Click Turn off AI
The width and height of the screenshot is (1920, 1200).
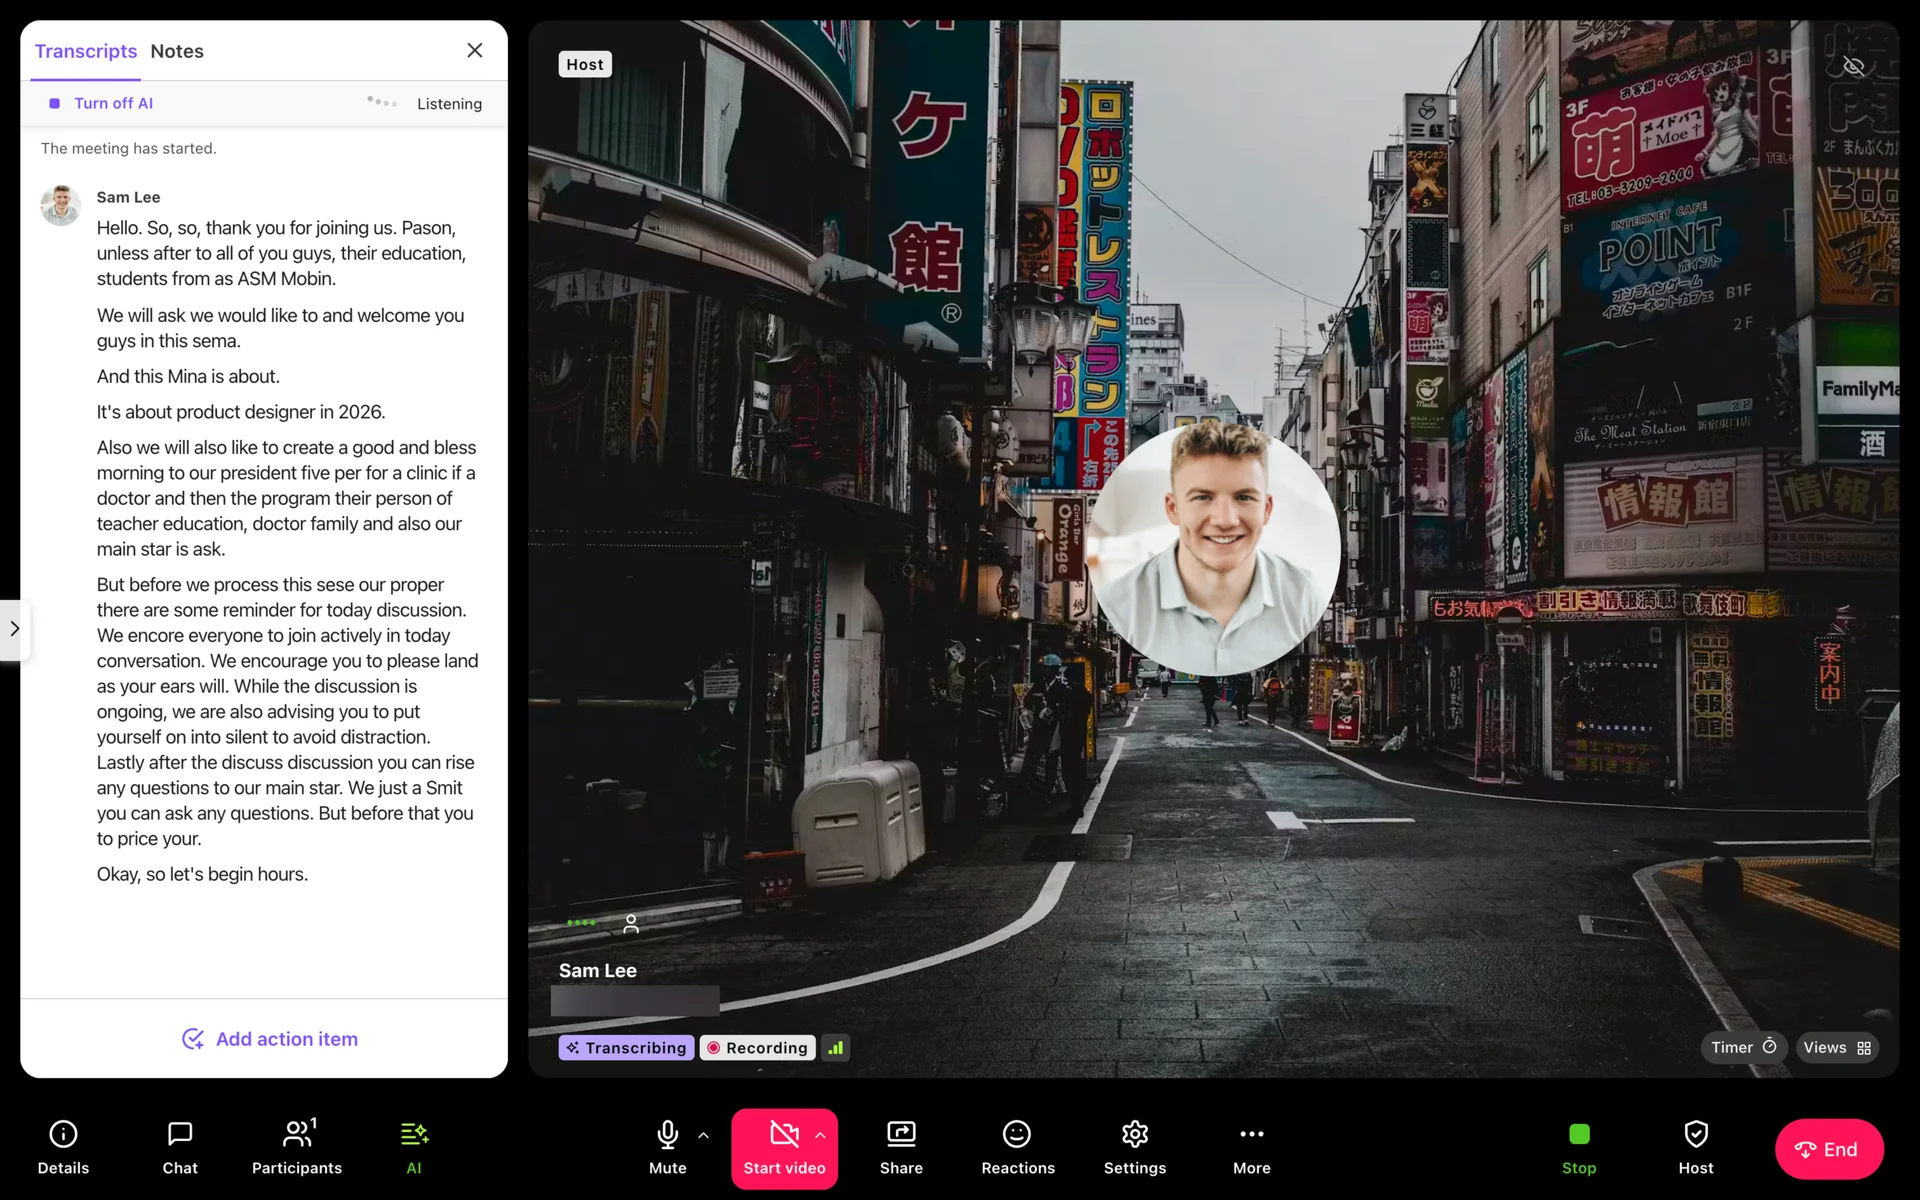[113, 104]
